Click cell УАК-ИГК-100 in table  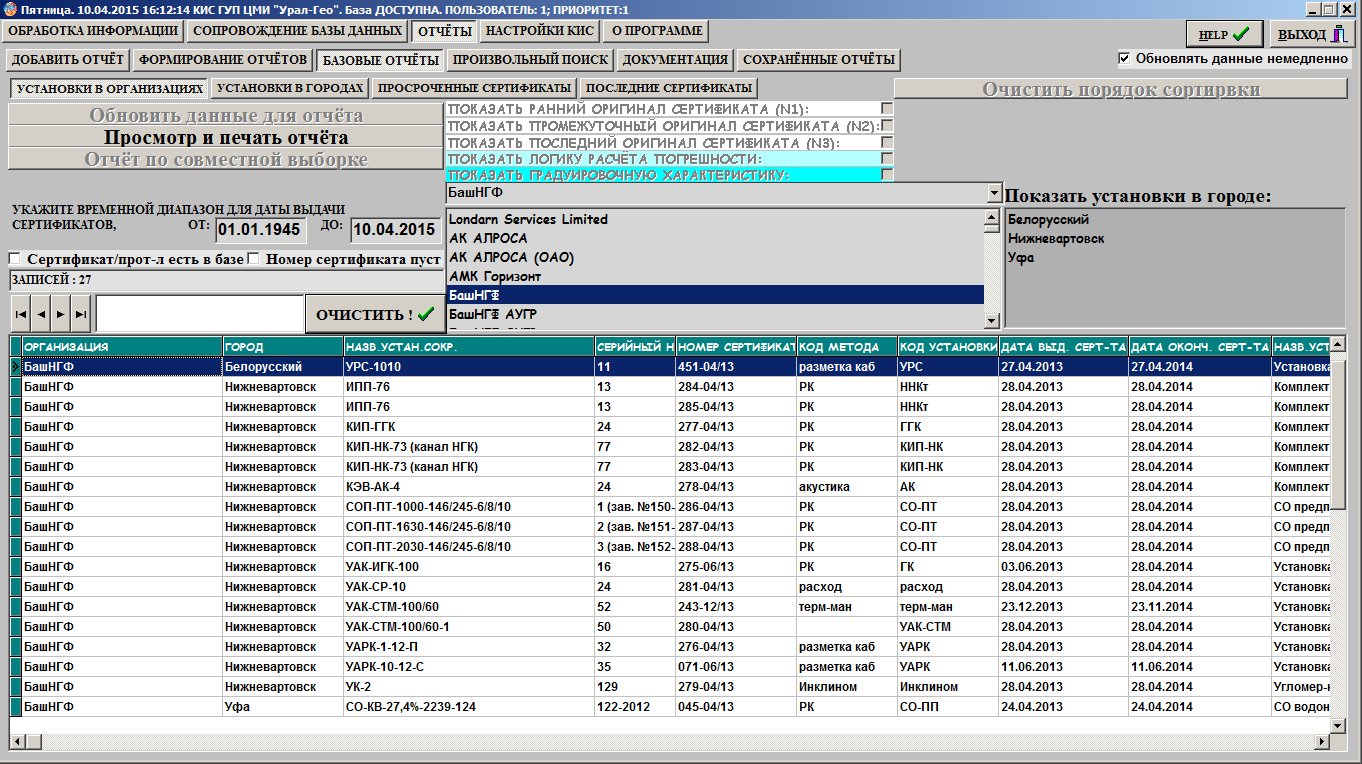point(468,567)
